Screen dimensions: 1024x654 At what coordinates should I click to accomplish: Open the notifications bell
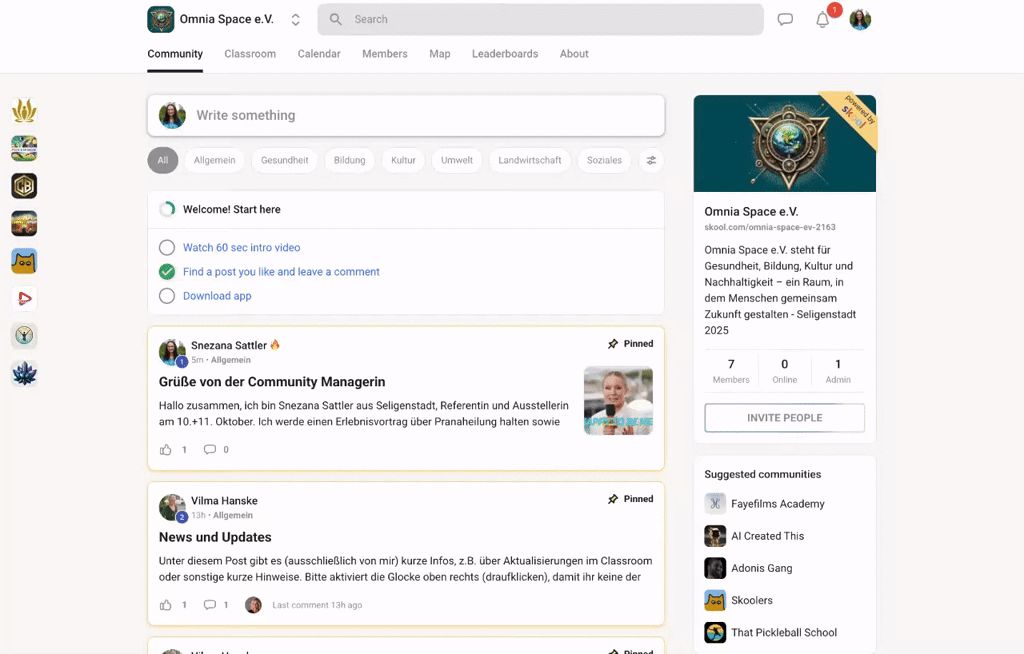tap(823, 20)
